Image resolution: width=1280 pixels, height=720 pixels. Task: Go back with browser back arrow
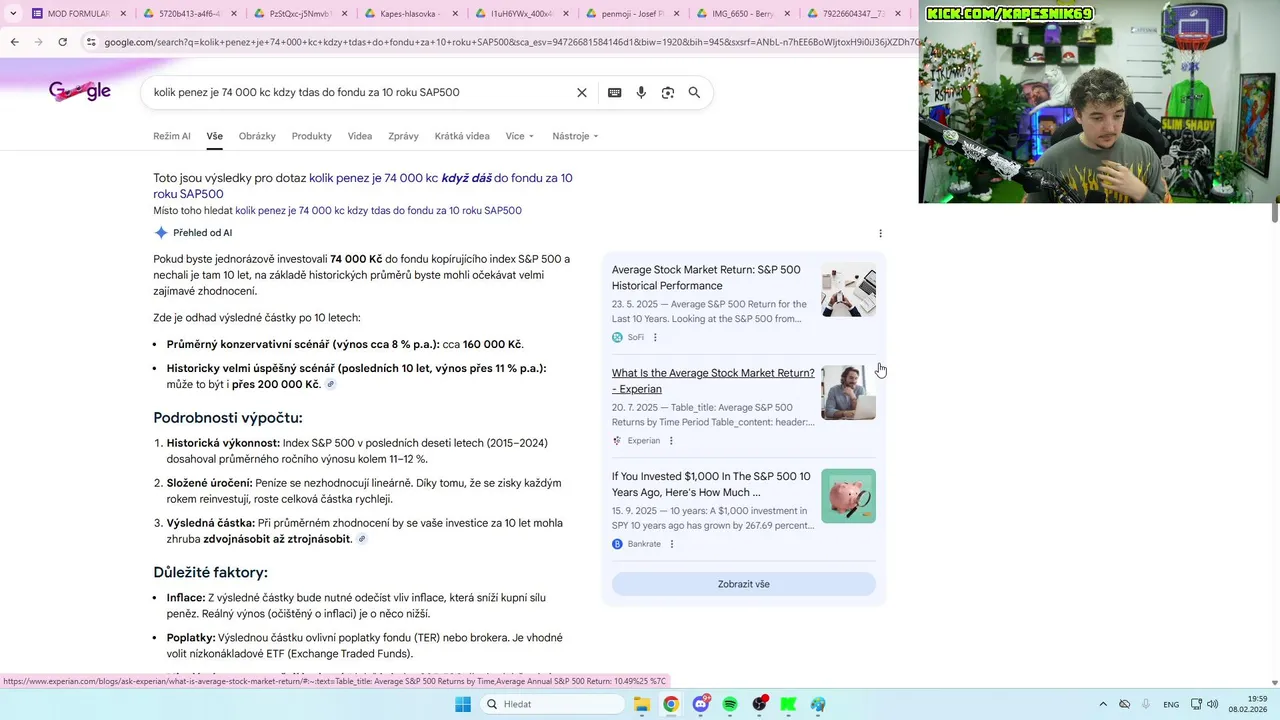tap(14, 42)
